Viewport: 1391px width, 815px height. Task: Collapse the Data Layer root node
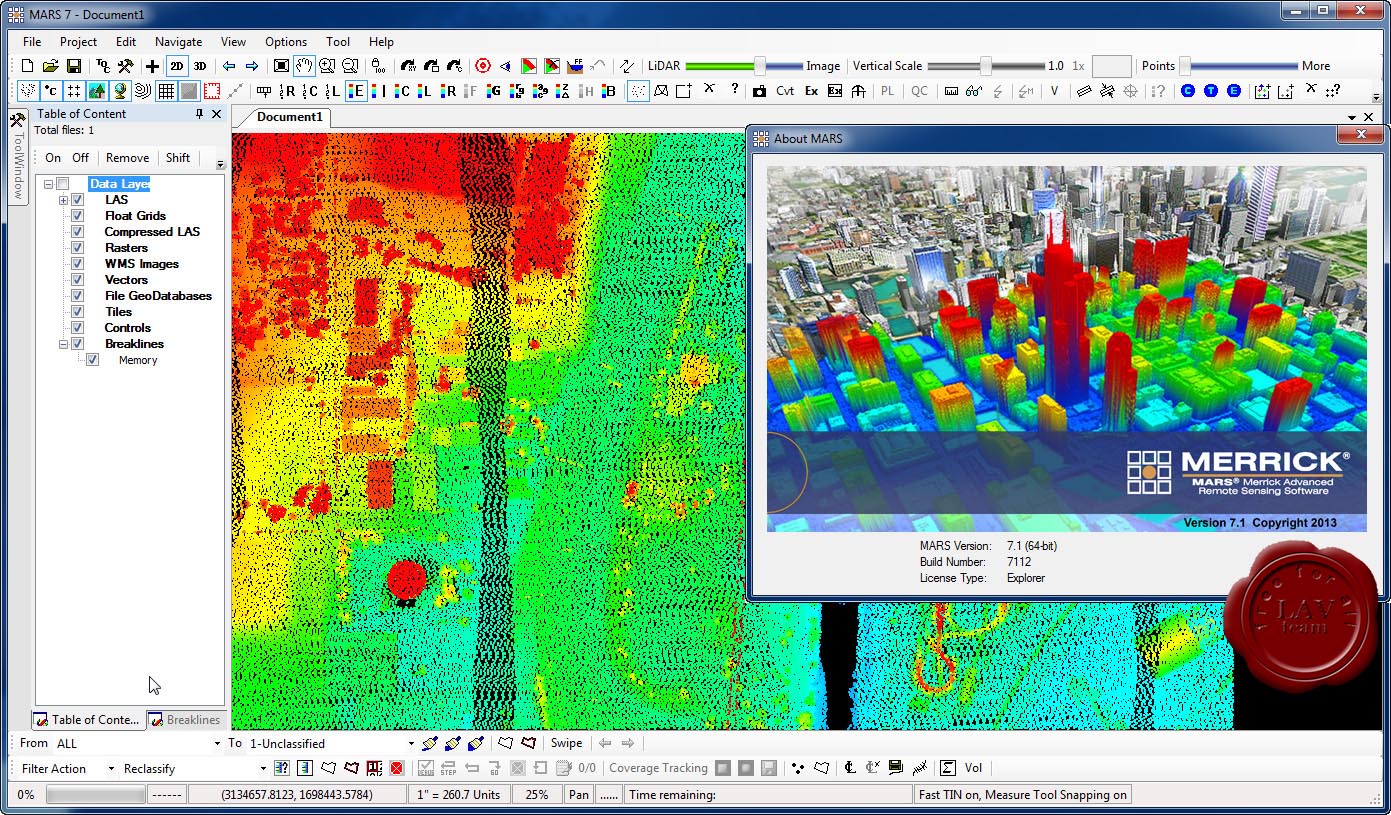point(48,184)
